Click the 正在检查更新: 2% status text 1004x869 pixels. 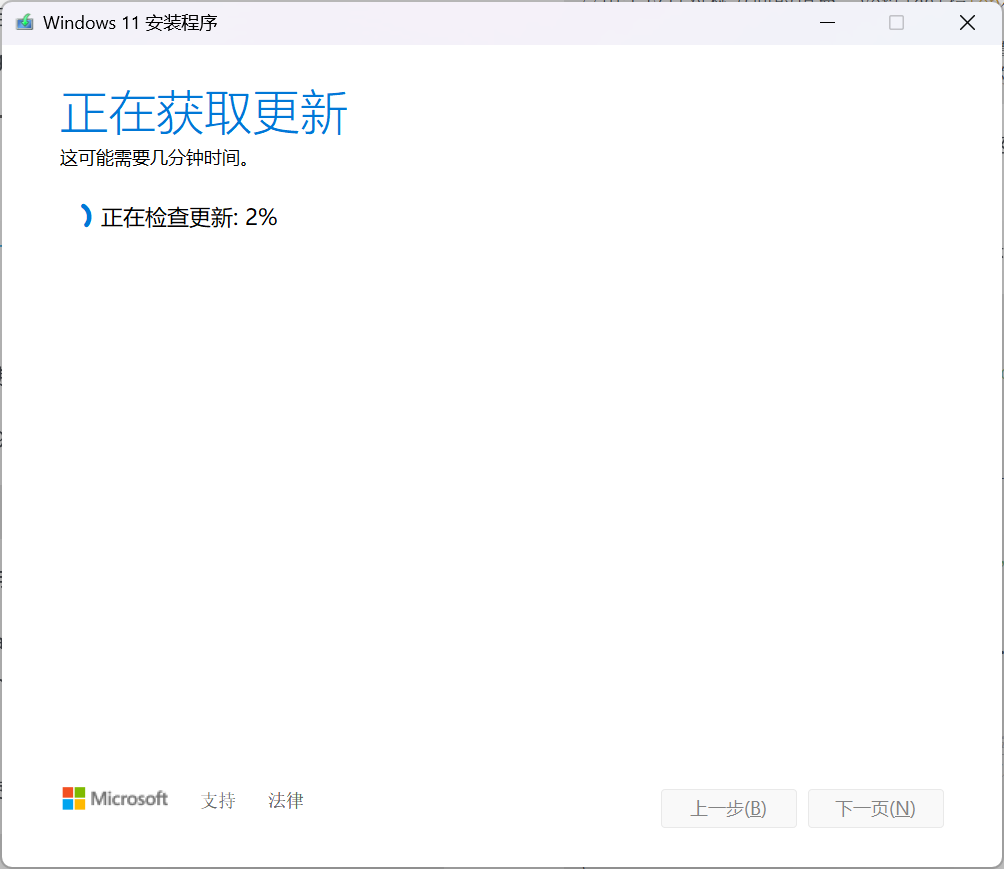point(189,217)
